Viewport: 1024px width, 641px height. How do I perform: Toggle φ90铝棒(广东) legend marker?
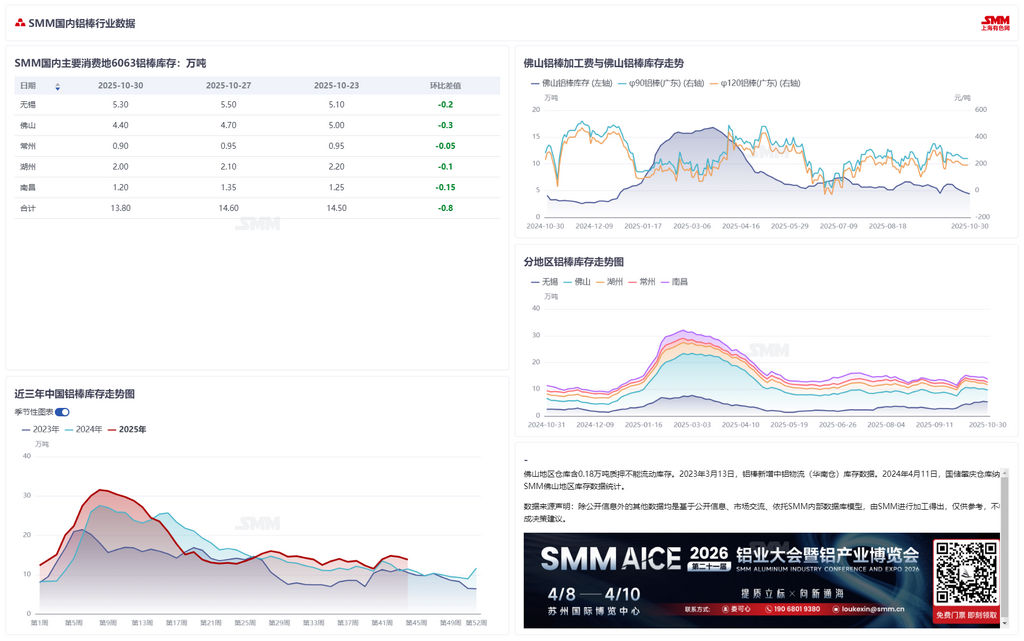point(660,83)
